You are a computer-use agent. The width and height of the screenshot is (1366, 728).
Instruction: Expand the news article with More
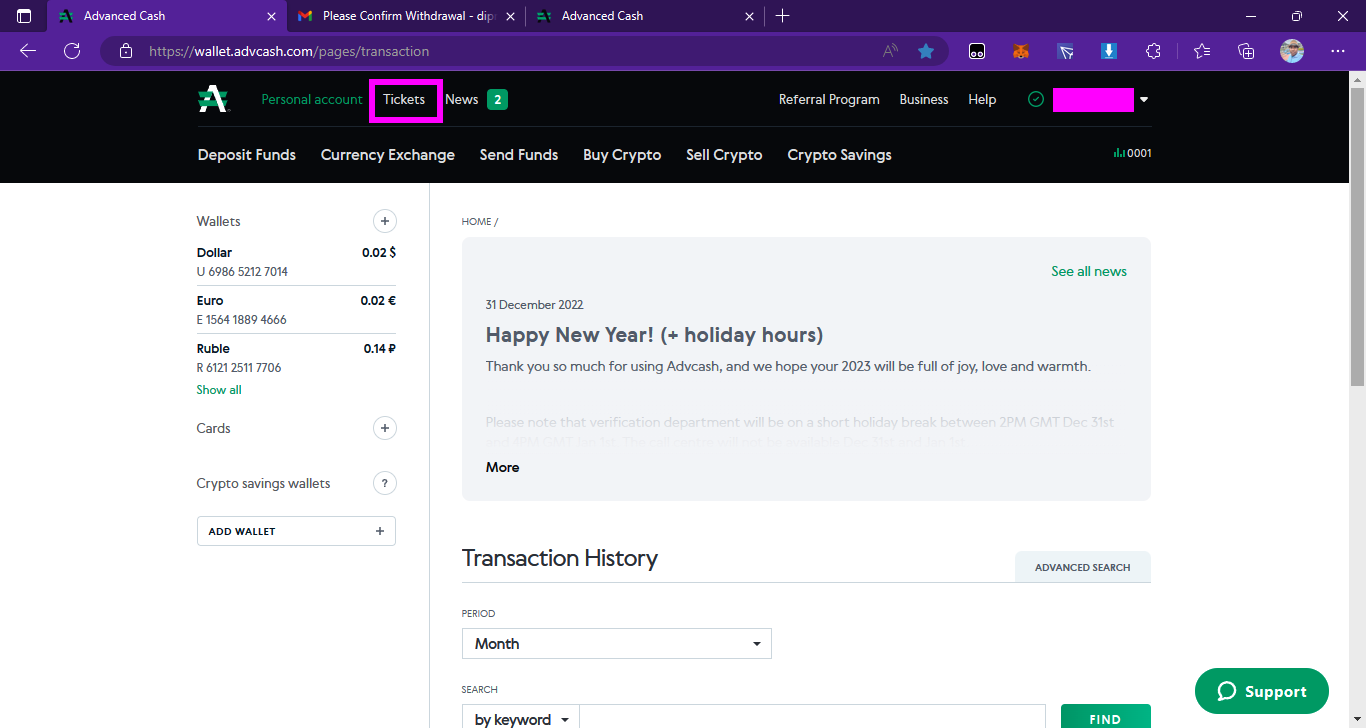[503, 467]
